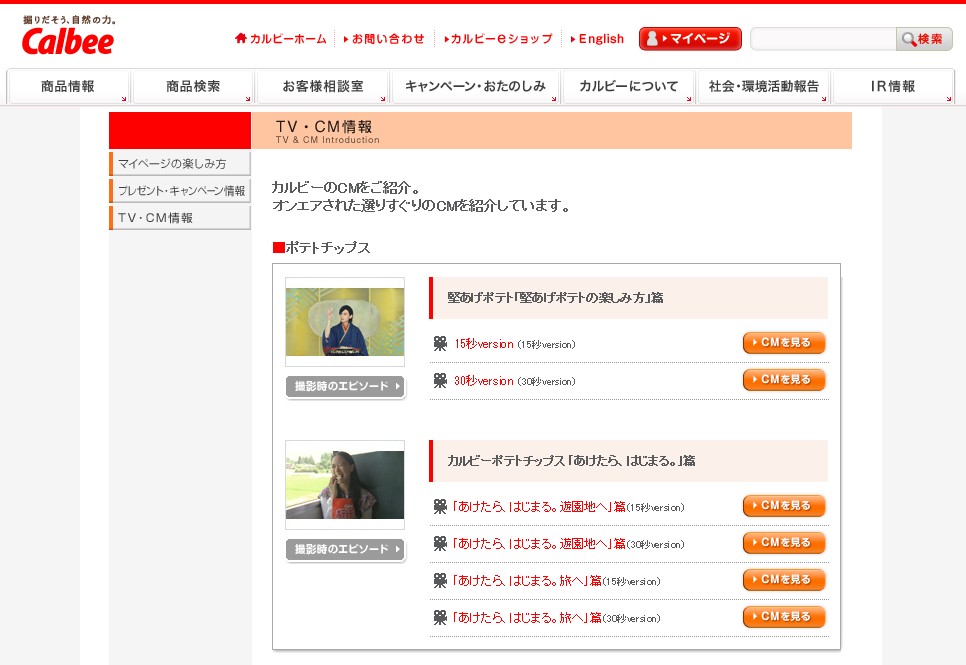966x665 pixels.
Task: Click CMを見る for 旅へ 15秒version
Action: coord(784,579)
